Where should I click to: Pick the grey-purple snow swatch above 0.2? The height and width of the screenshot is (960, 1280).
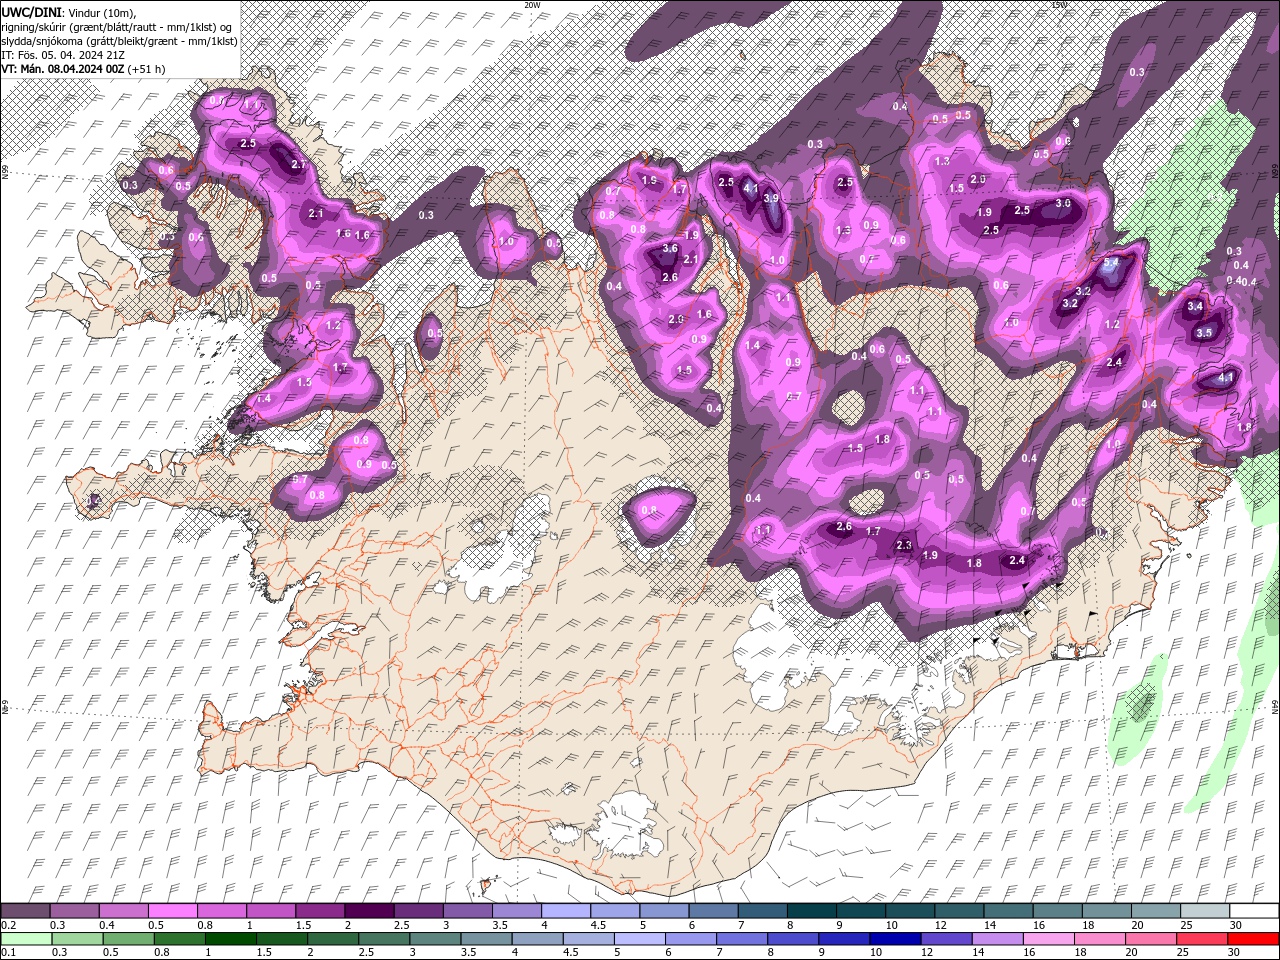[x=25, y=911]
